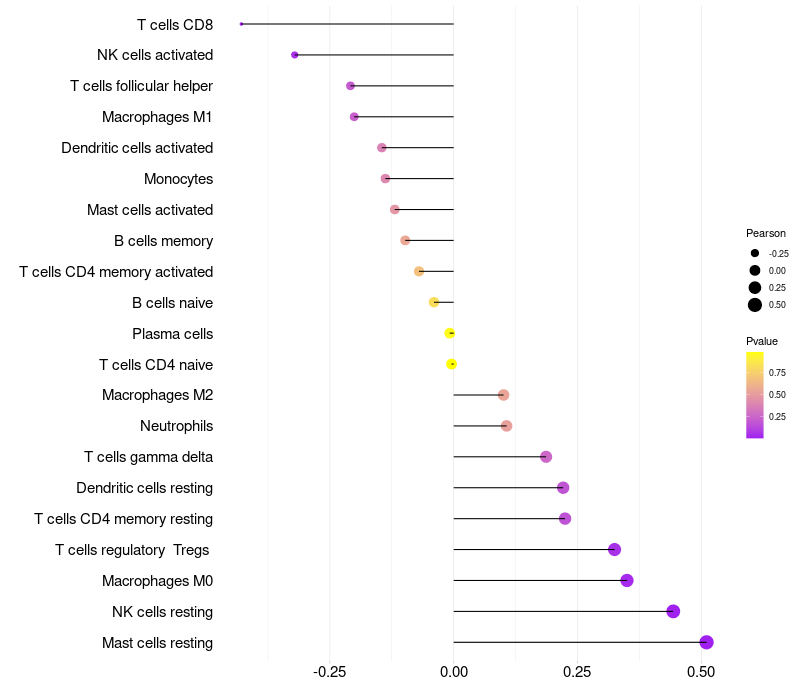
Task: Click the Dendritic cells resting dot
Action: tap(563, 488)
